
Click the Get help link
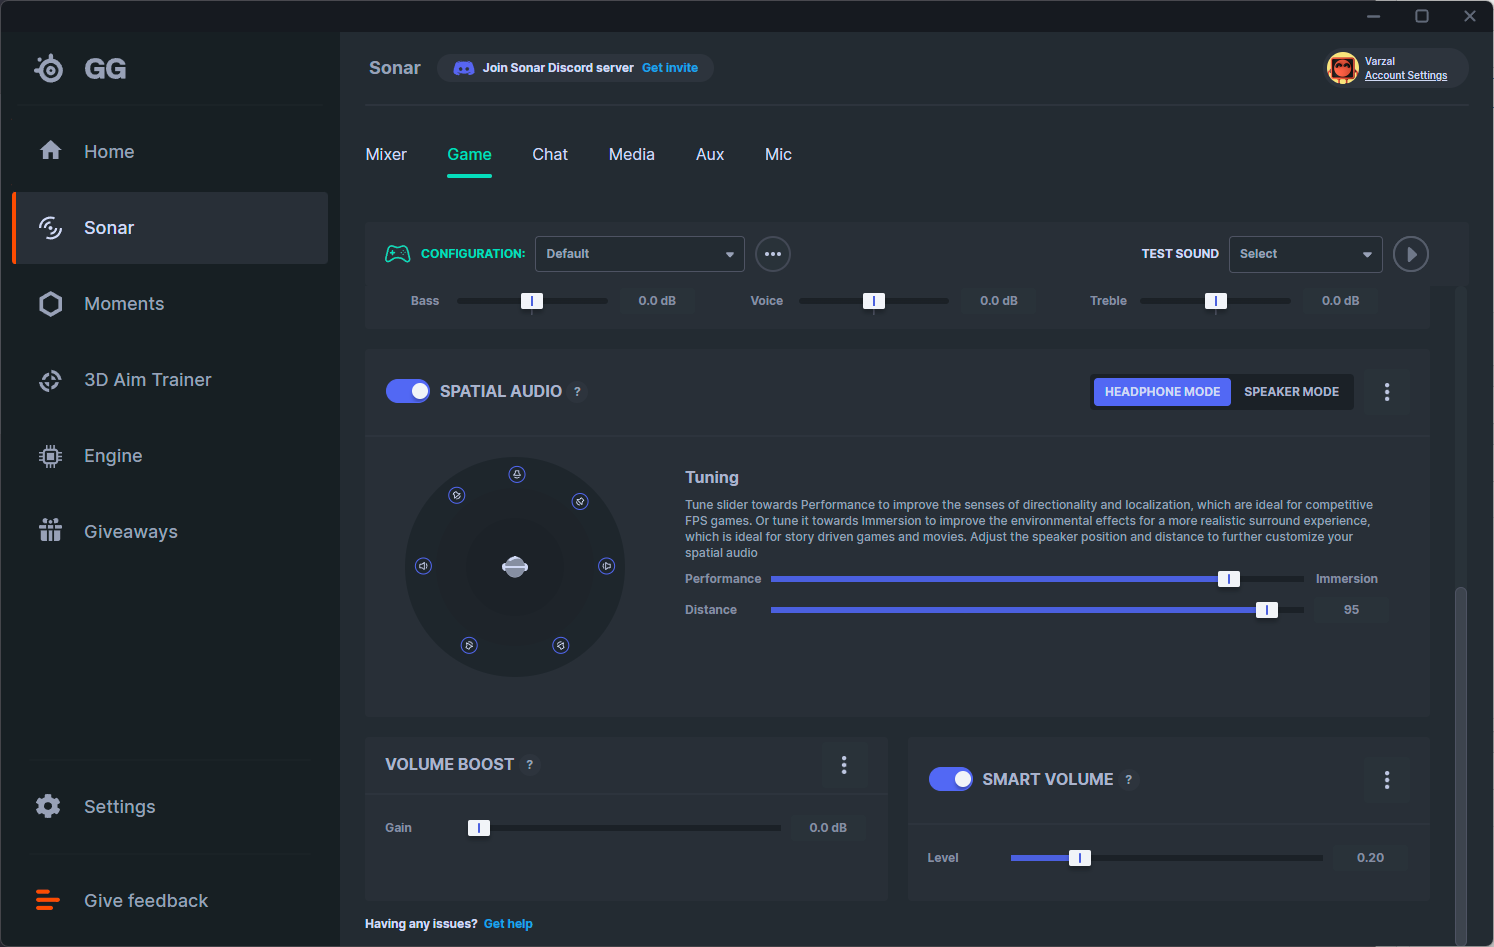[508, 924]
